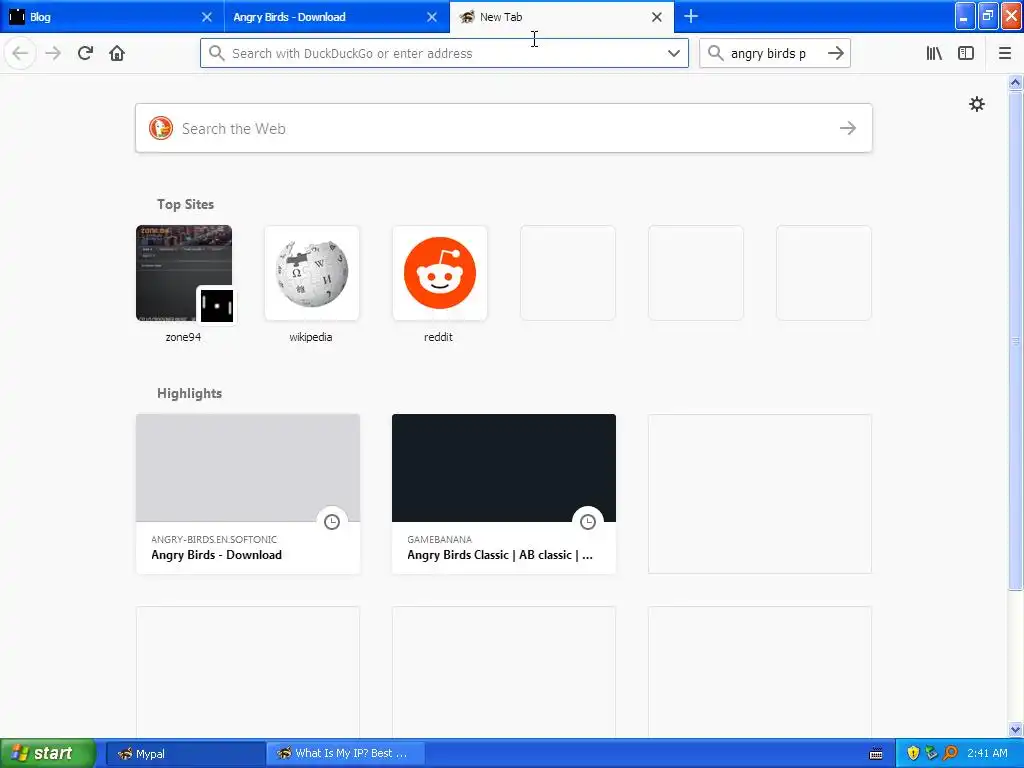
Task: Open Angry Birds - Download highlight card
Action: (x=248, y=494)
